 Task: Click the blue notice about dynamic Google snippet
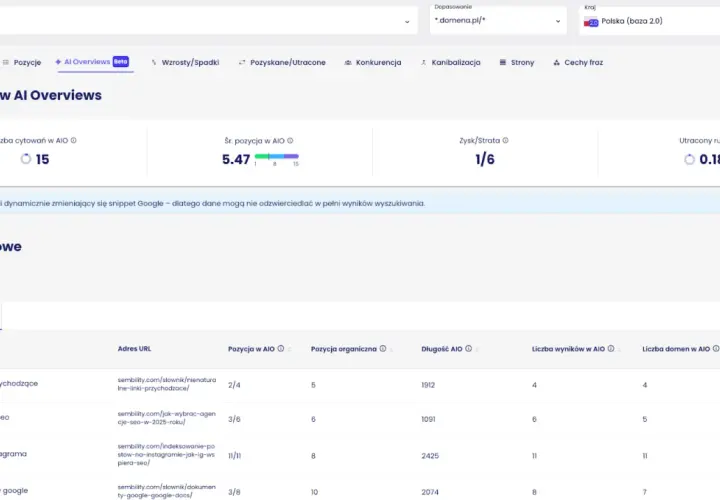(360, 203)
